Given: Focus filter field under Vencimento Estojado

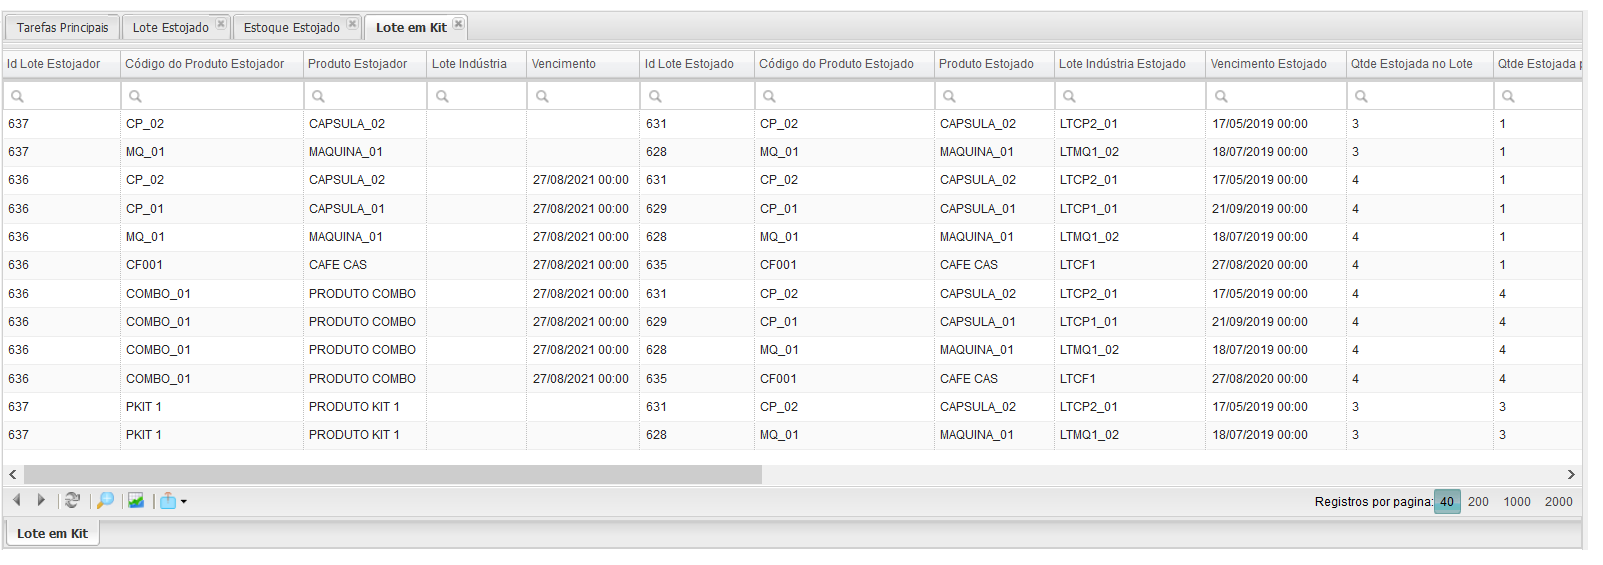Looking at the screenshot, I should pos(1276,96).
